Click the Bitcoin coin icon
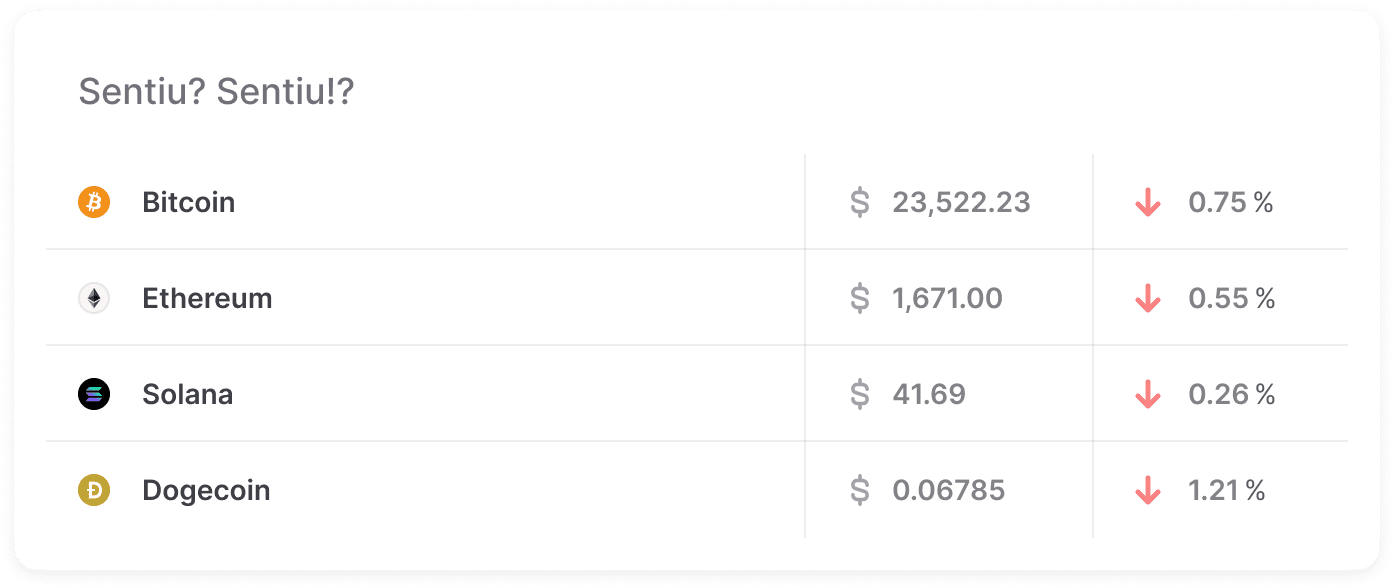This screenshot has height=588, width=1394. click(x=92, y=202)
